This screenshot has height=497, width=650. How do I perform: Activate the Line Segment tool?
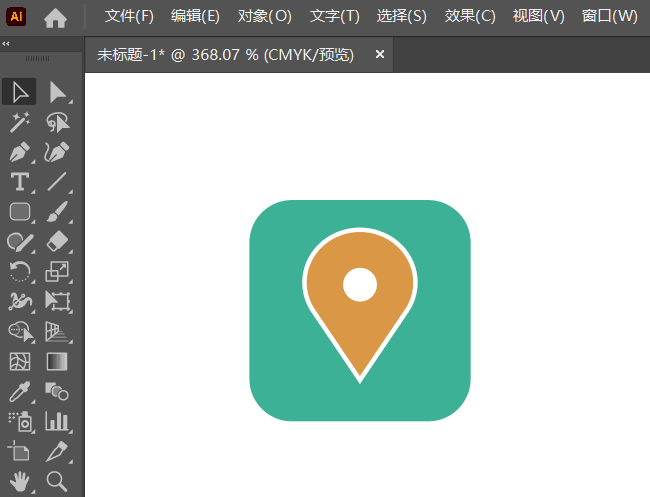(x=57, y=182)
